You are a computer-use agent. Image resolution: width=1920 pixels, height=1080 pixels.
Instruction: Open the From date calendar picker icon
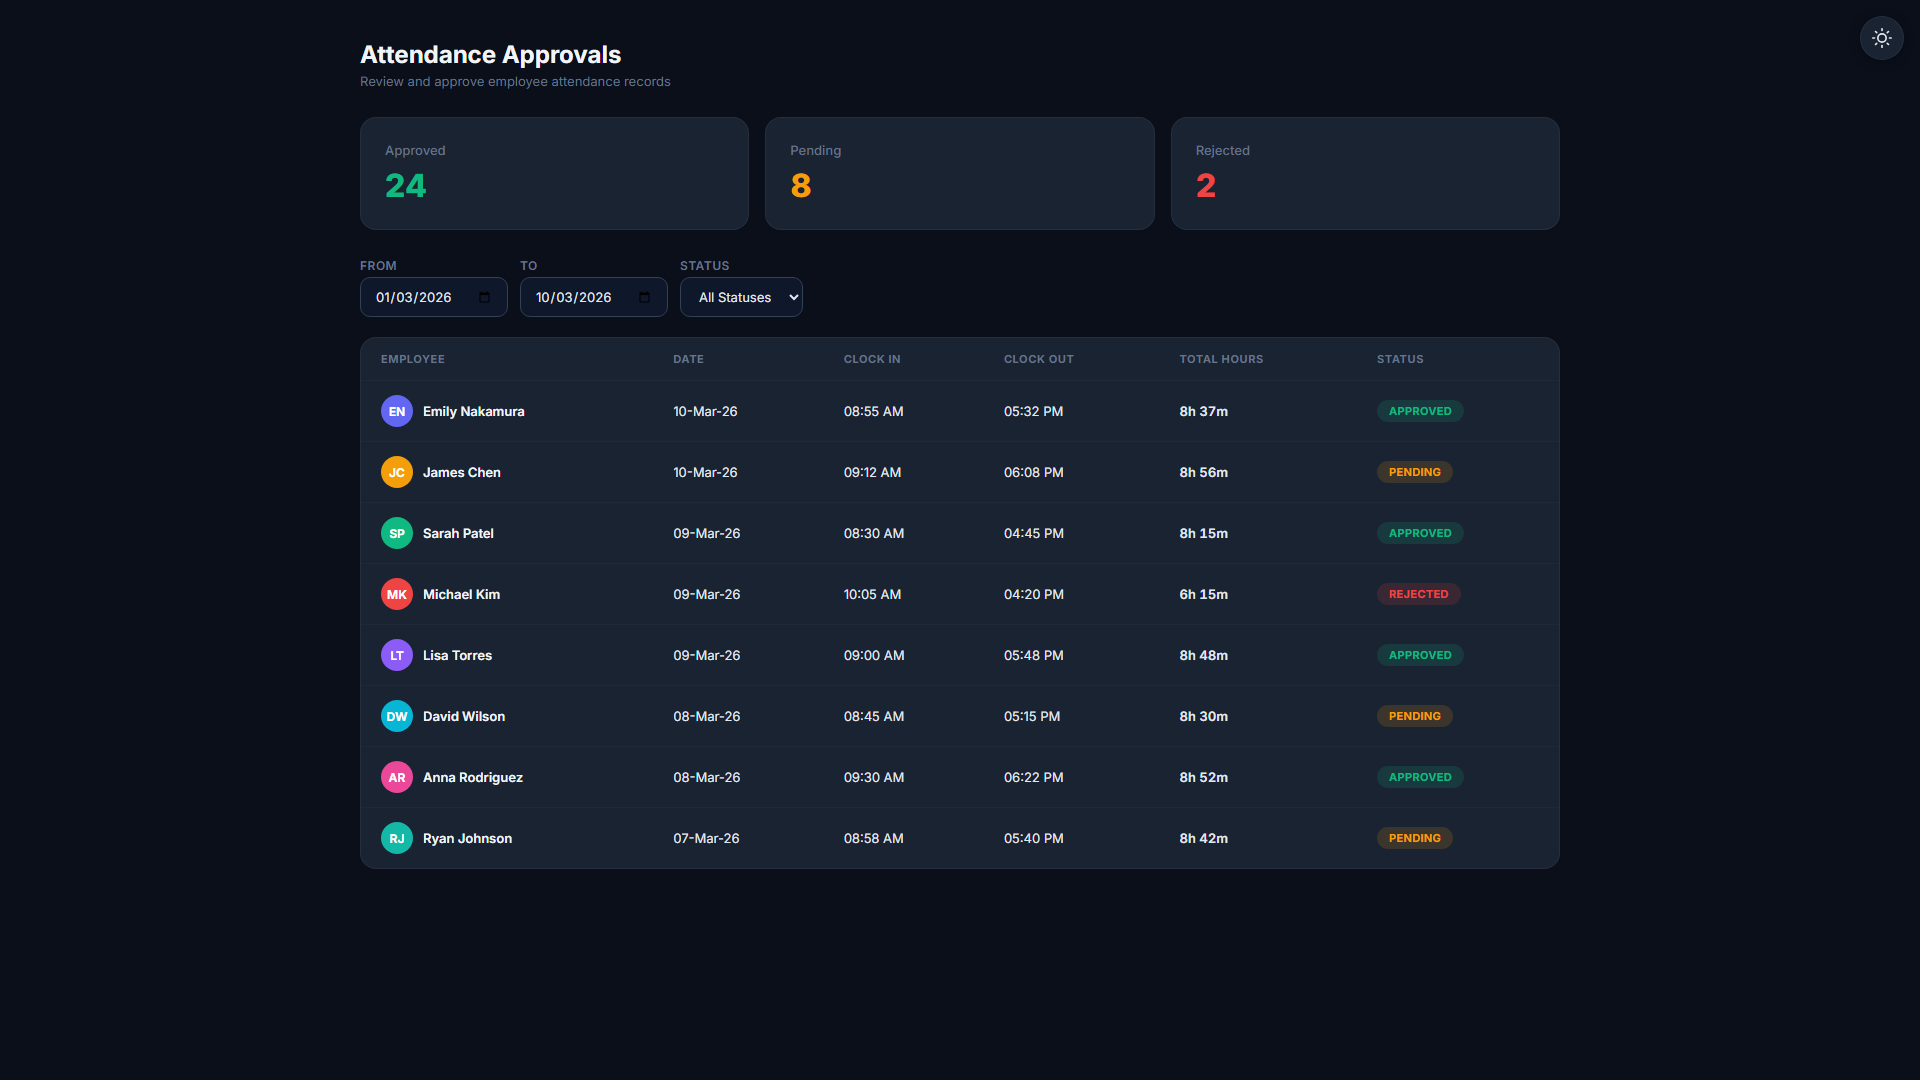[x=485, y=297]
